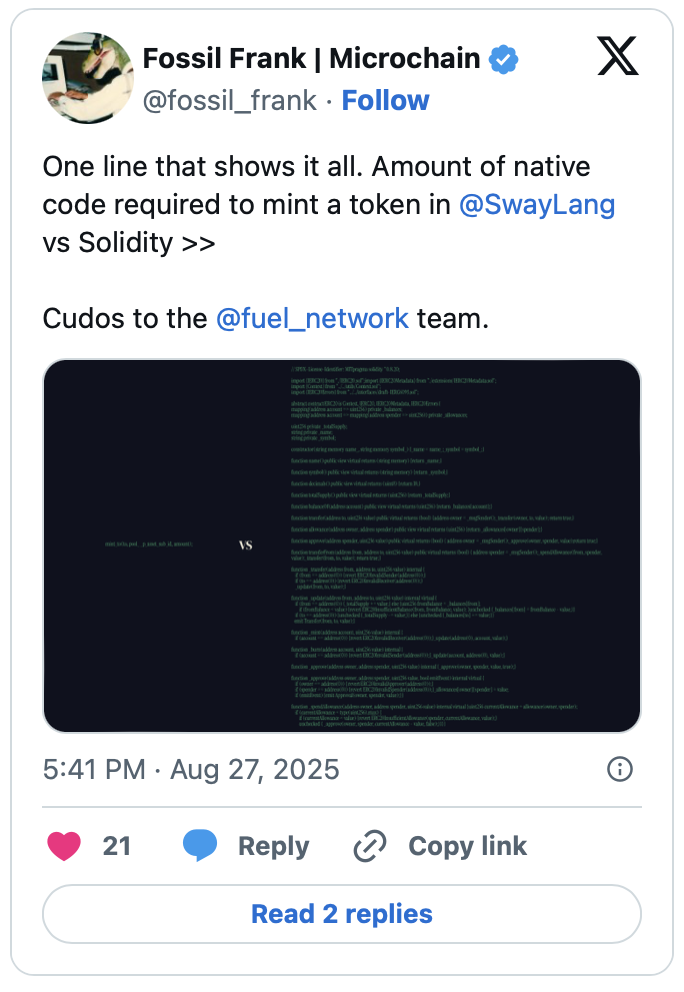Click Fossil Frank's profile avatar
Image resolution: width=684 pixels, height=992 pixels.
(88, 77)
